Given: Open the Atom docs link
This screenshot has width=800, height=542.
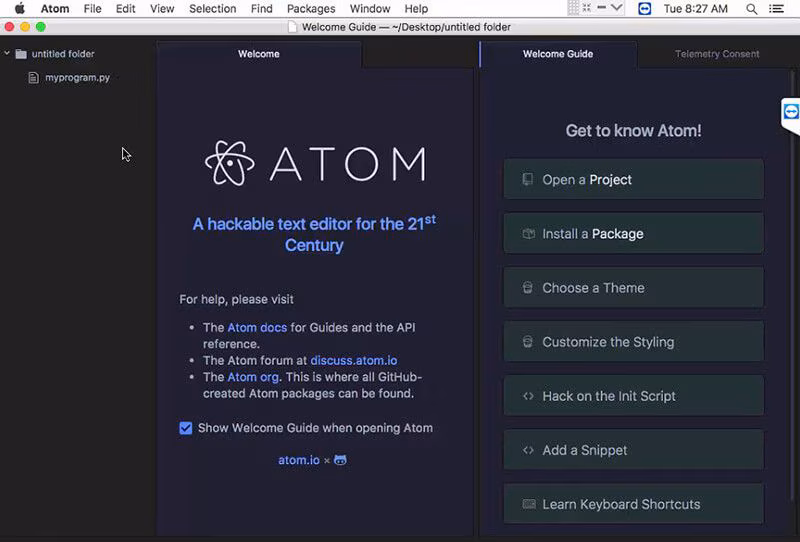Looking at the screenshot, I should (257, 327).
